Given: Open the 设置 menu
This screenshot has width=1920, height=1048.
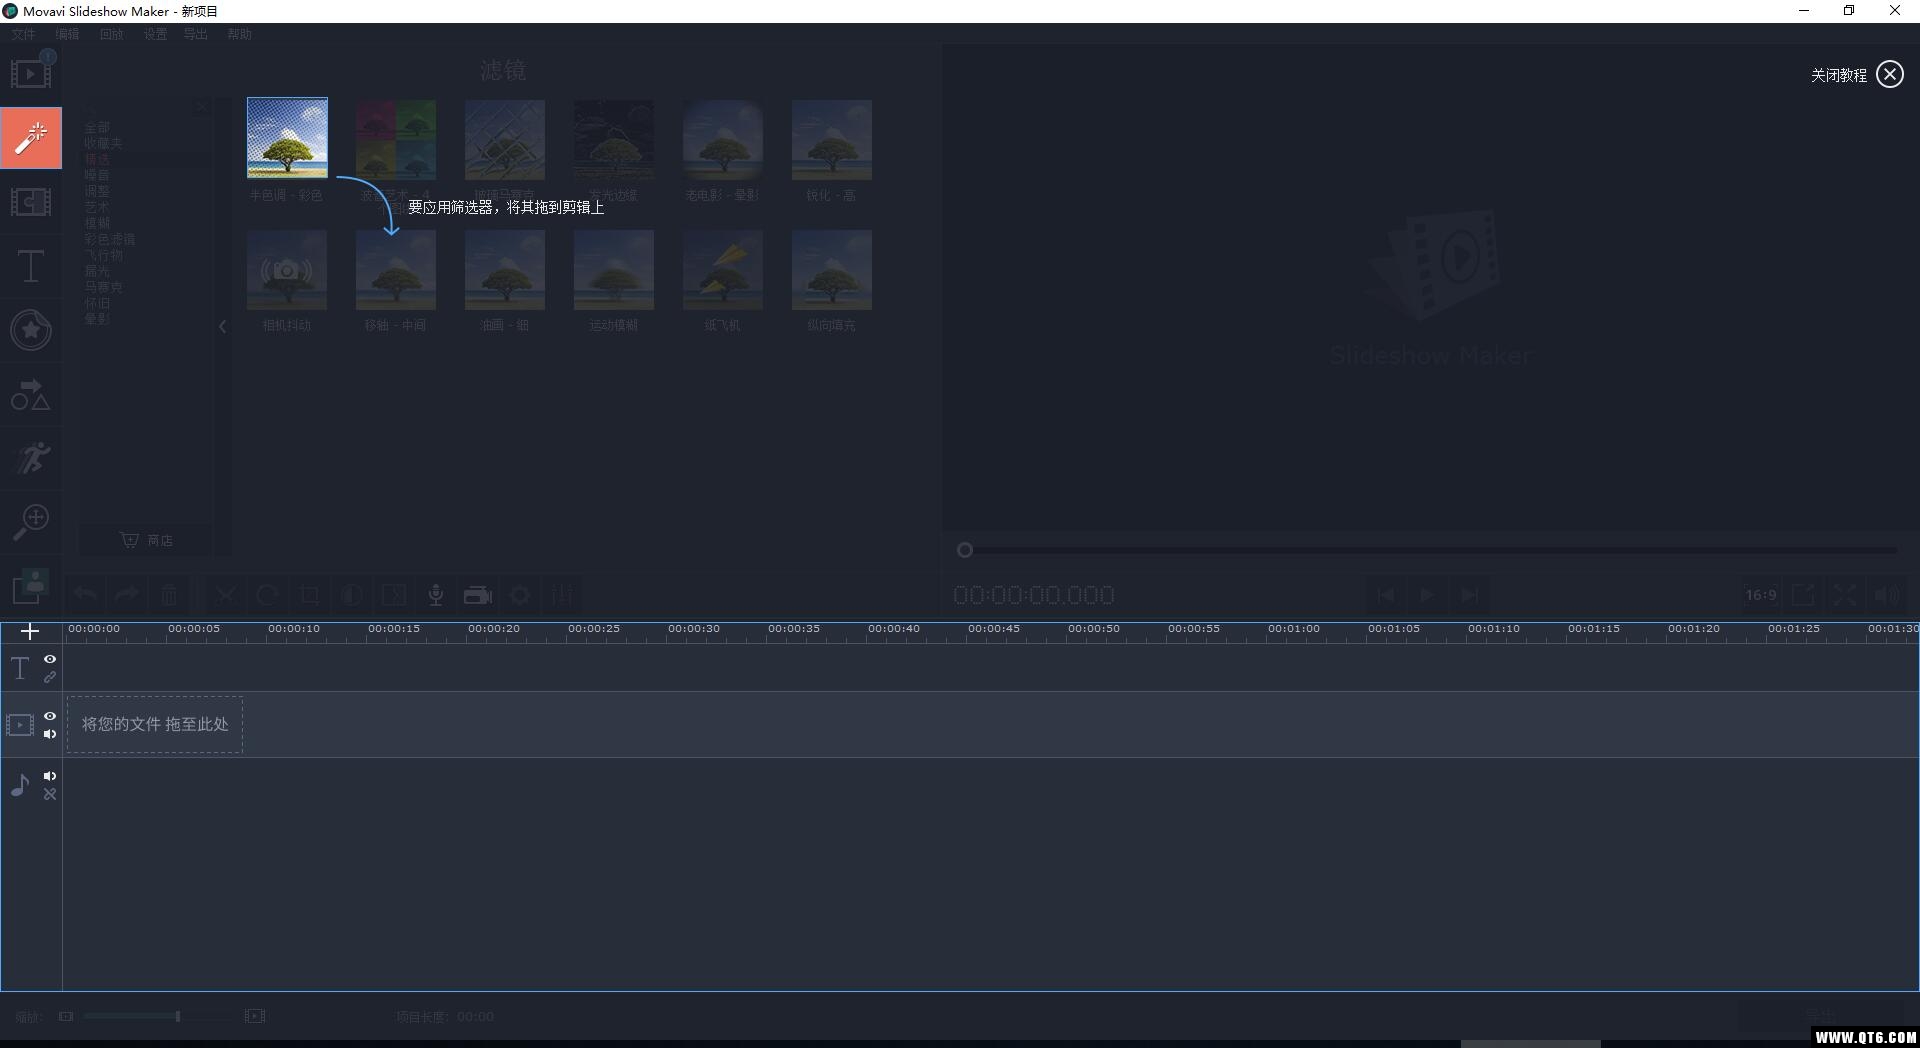Looking at the screenshot, I should [155, 34].
